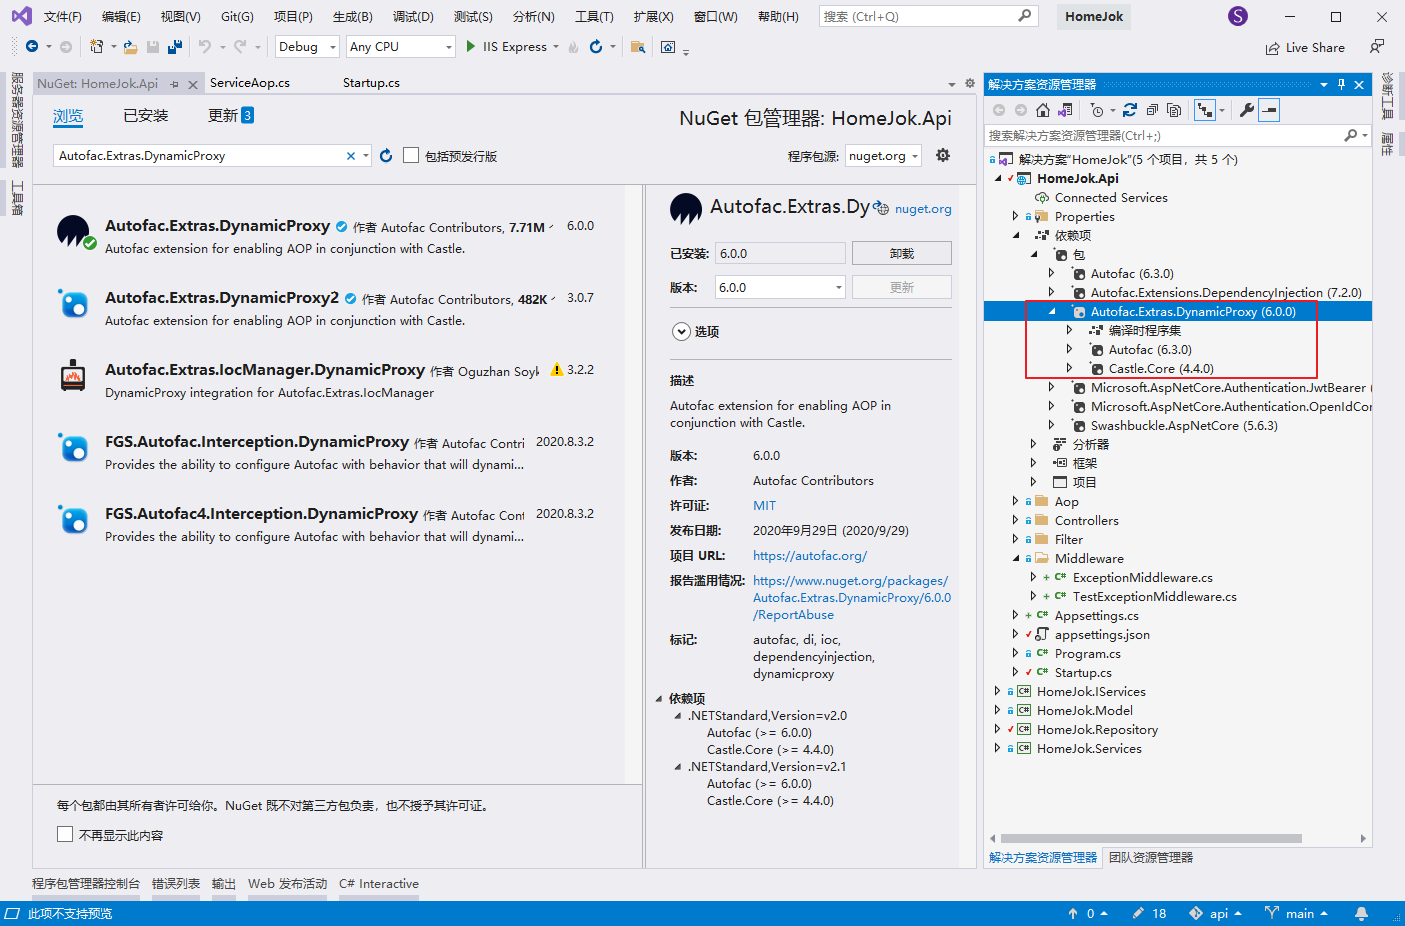The height and width of the screenshot is (926, 1405).
Task: Open the MIT license link
Action: click(764, 506)
